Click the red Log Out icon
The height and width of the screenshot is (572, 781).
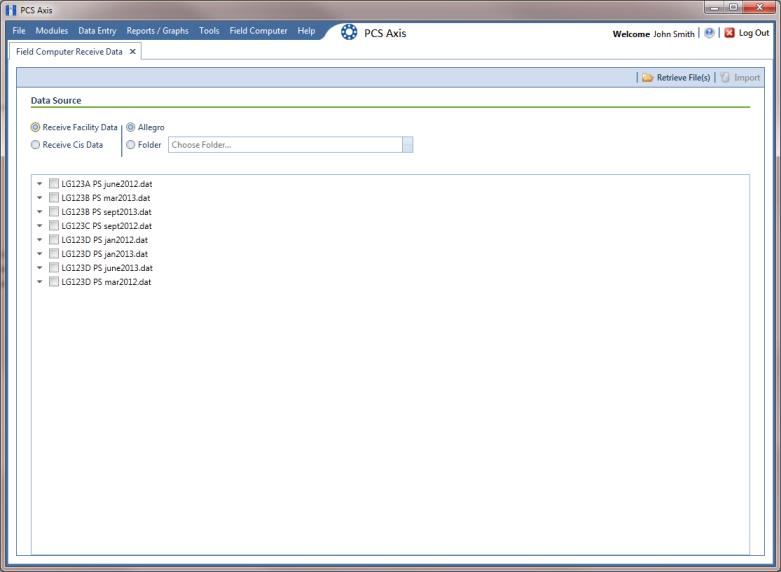(729, 33)
